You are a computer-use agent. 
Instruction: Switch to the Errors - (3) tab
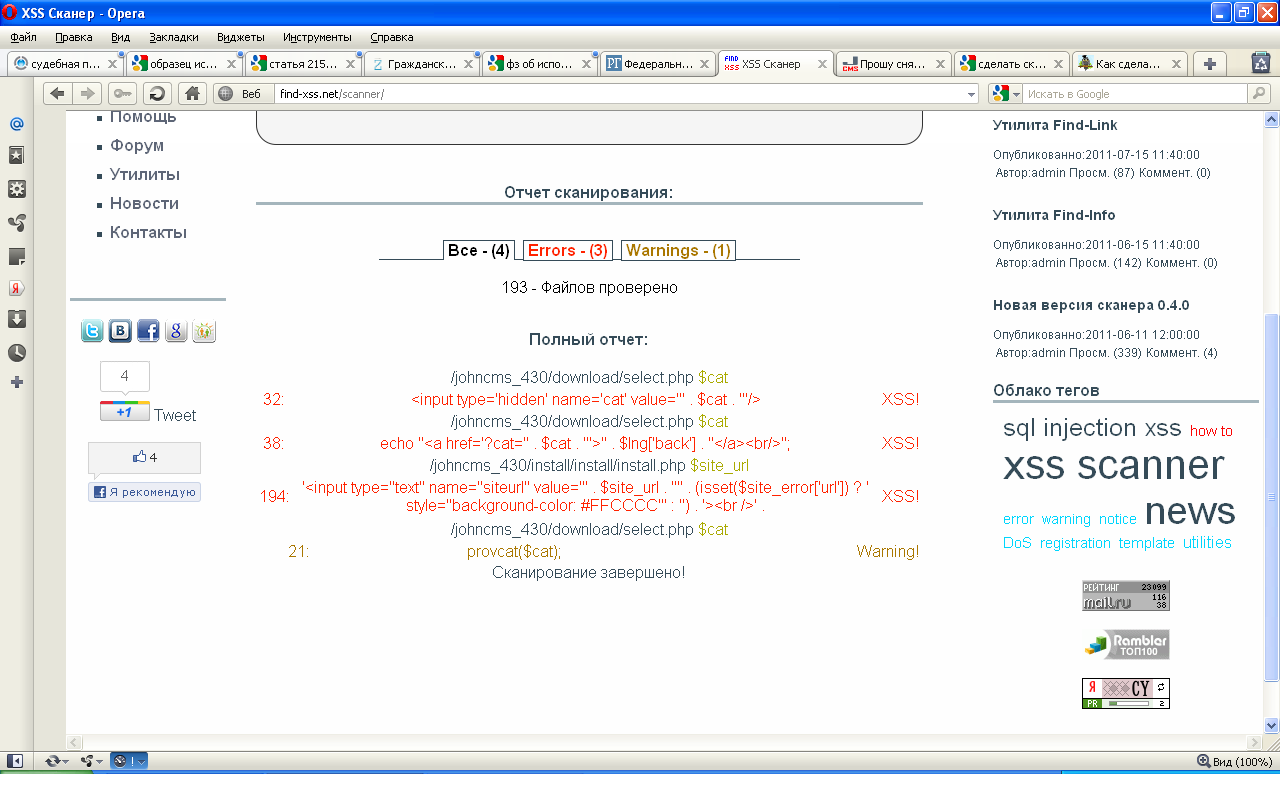click(x=567, y=250)
